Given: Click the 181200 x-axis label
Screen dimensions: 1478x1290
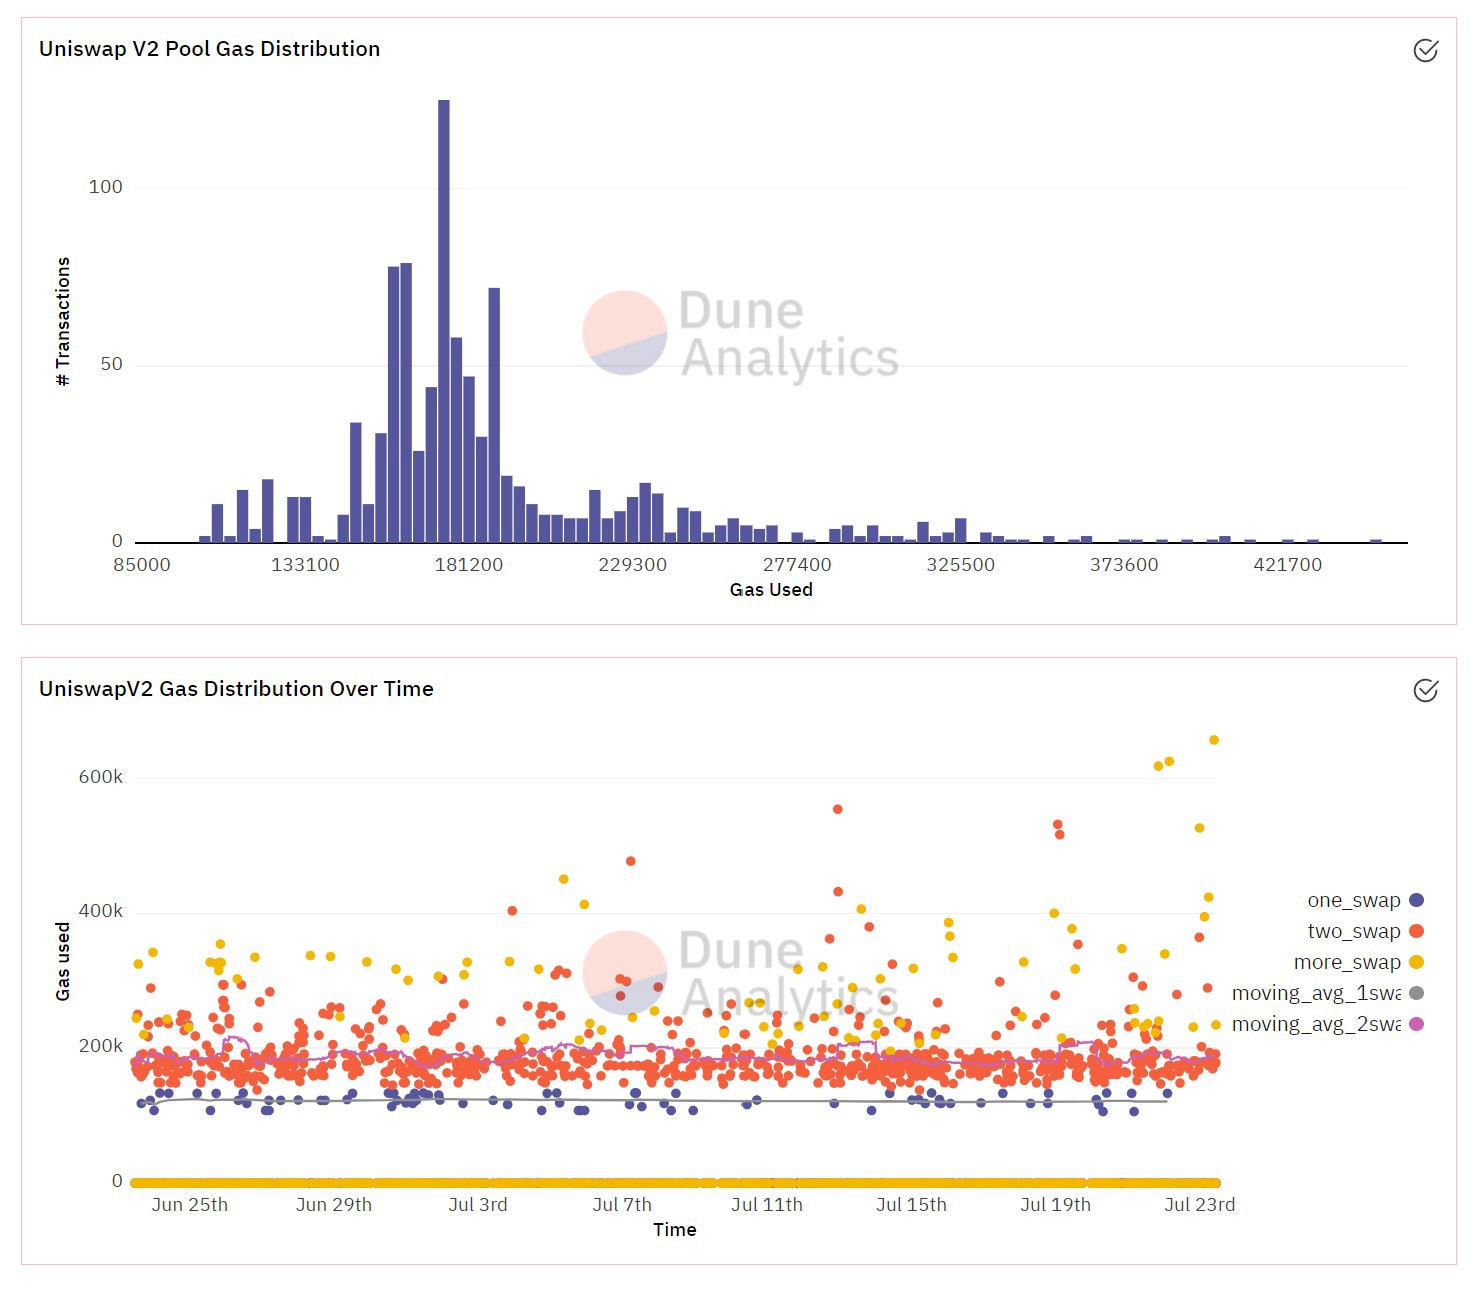Looking at the screenshot, I should (469, 565).
